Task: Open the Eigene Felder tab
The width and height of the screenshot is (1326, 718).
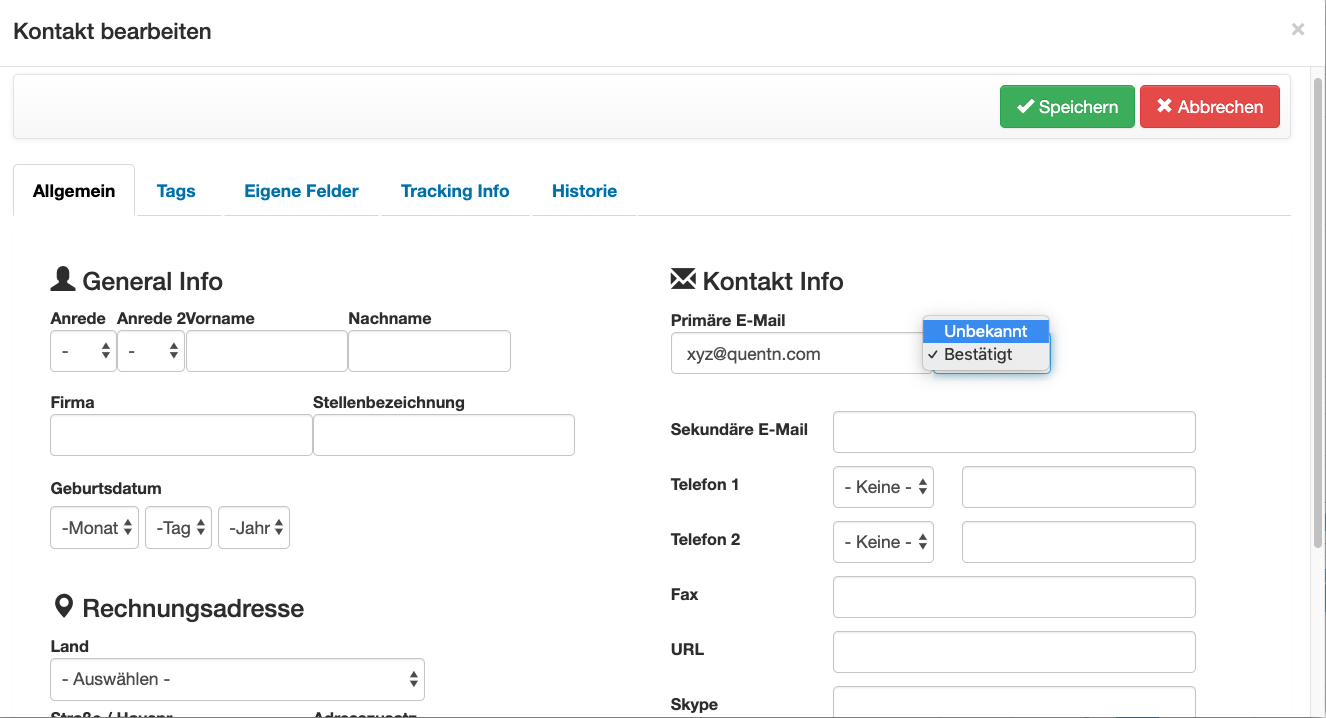Action: pyautogui.click(x=301, y=191)
